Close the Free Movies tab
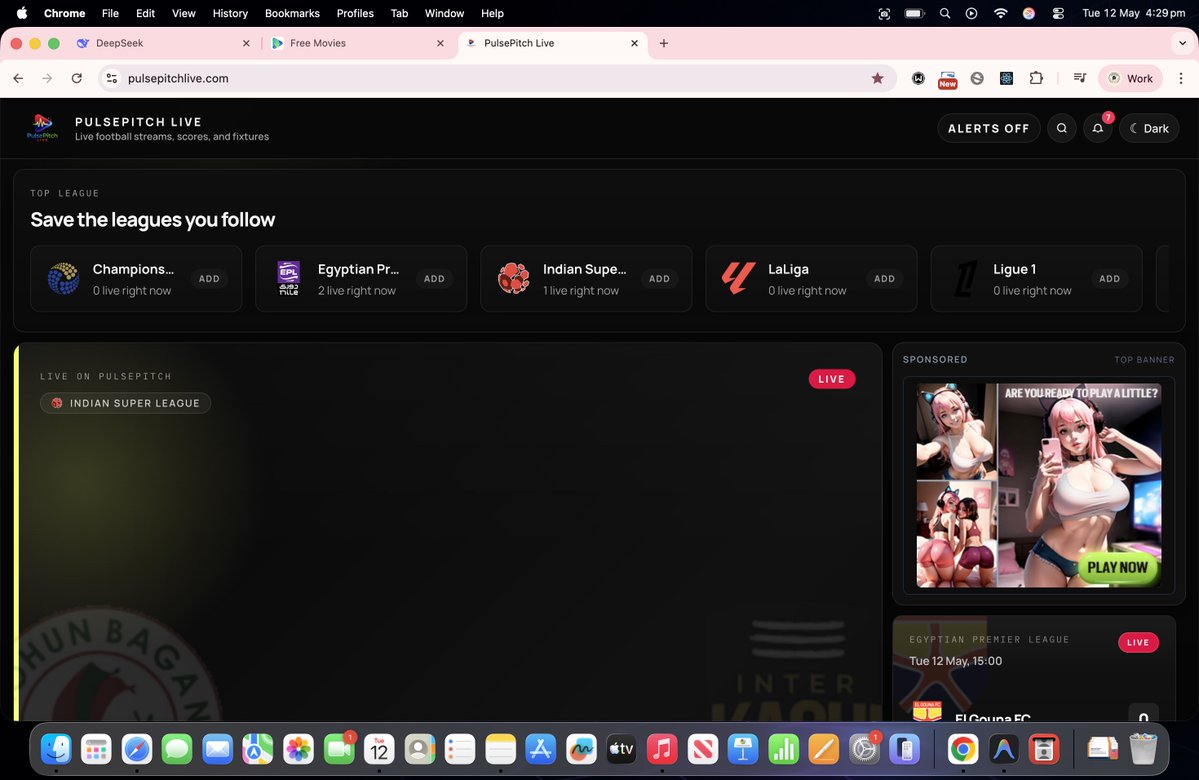1199x780 pixels. click(440, 44)
